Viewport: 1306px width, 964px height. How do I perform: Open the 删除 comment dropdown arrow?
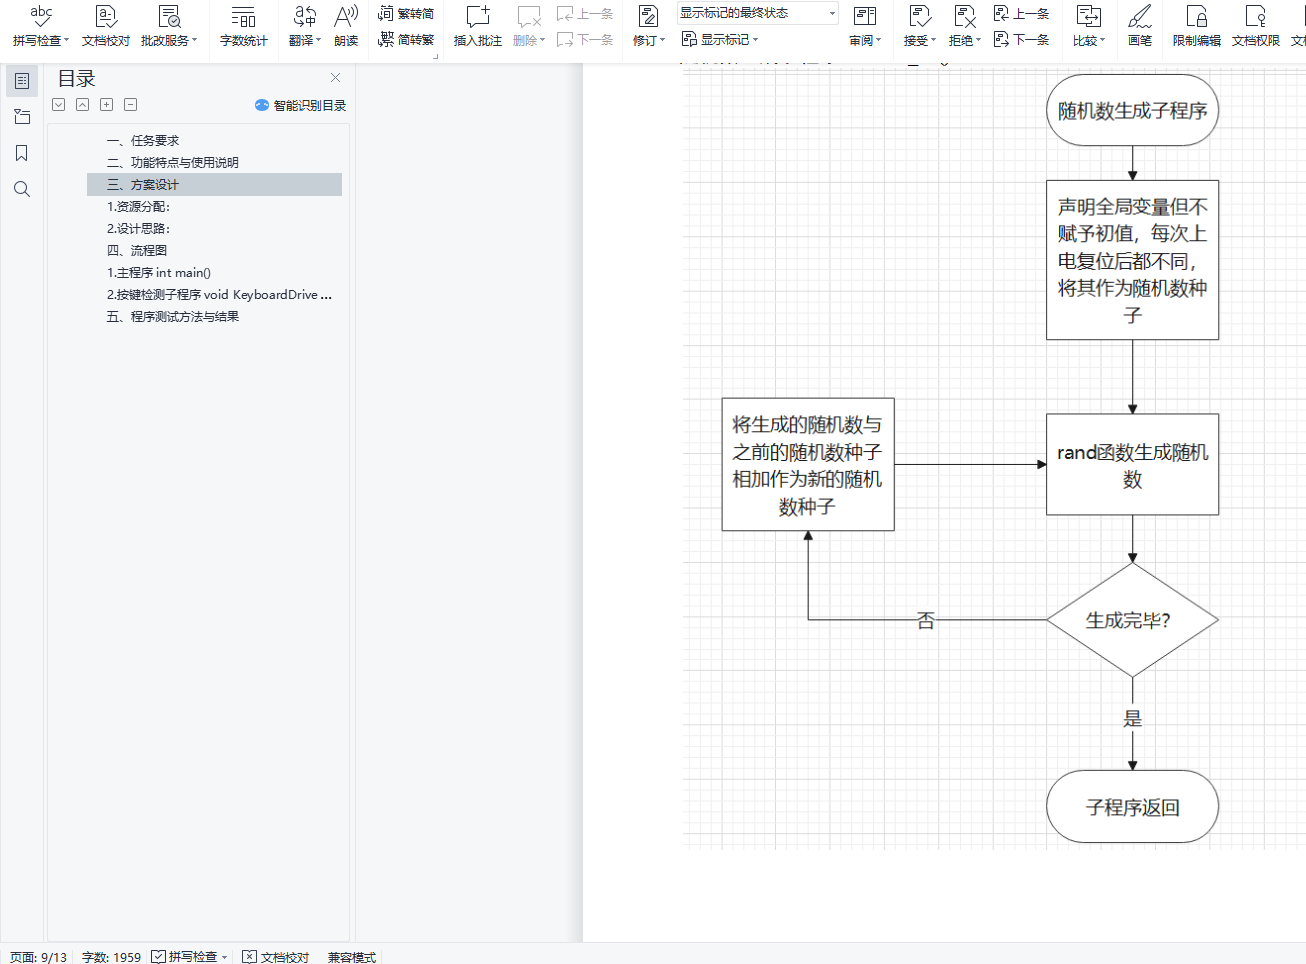(543, 41)
